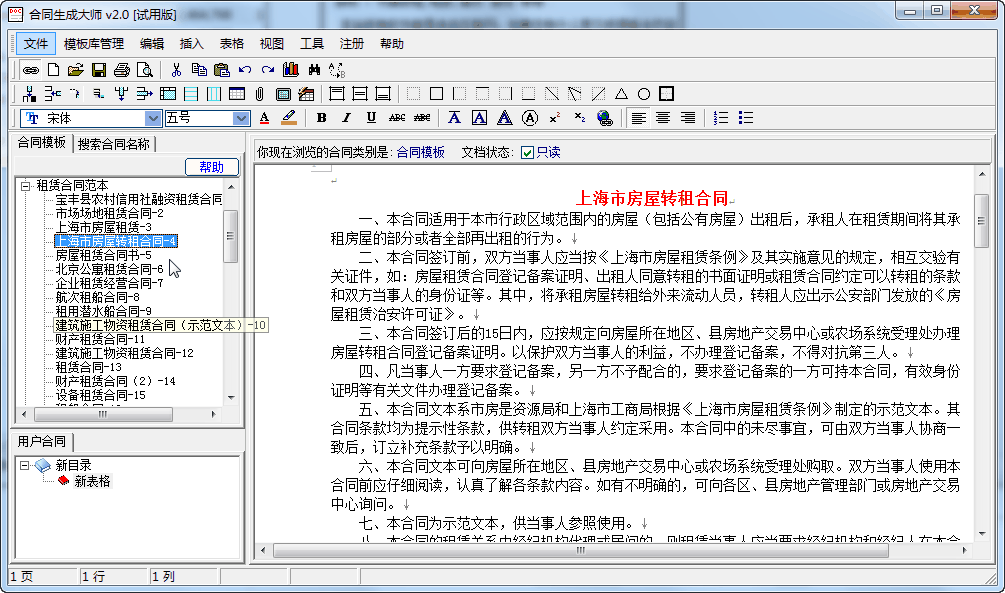Click the Save floppy disk icon
This screenshot has width=1005, height=593.
tap(99, 70)
